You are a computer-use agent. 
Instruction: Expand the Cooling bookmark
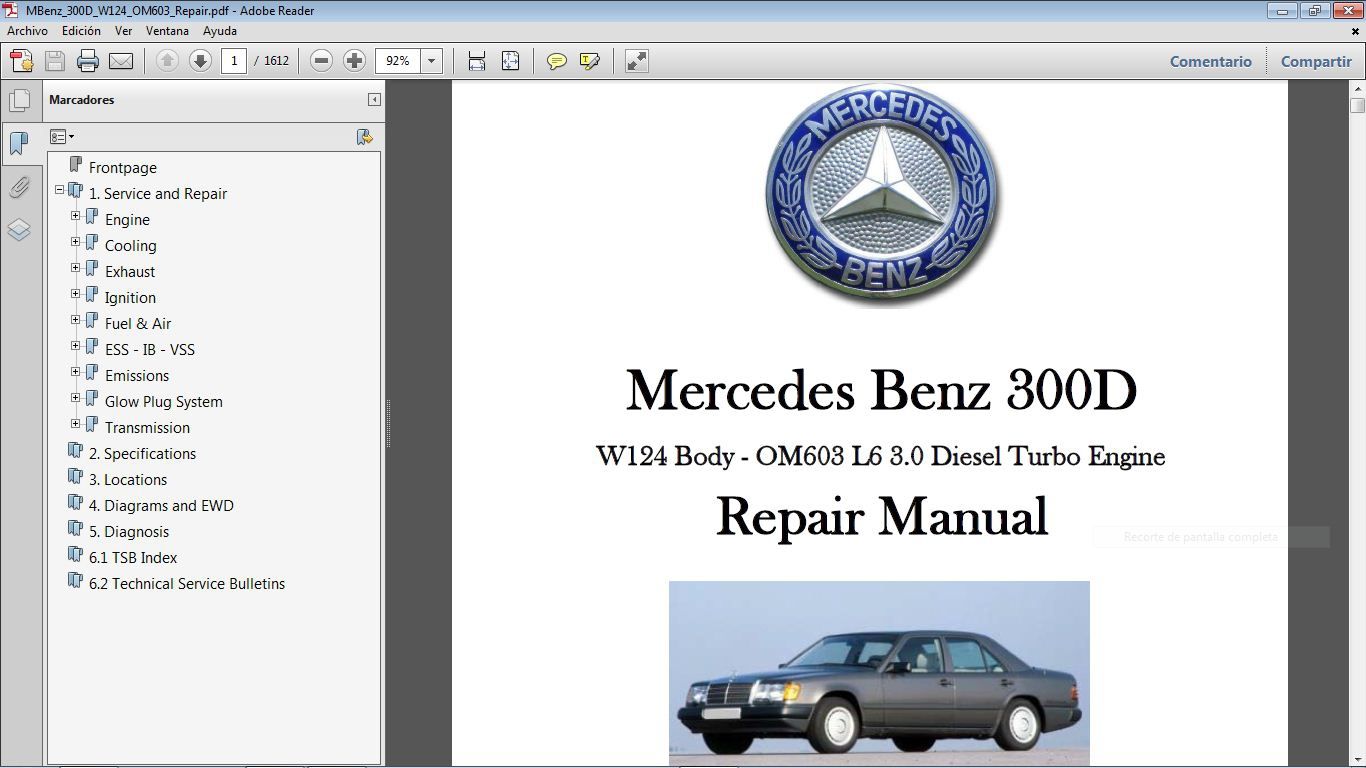coord(76,242)
